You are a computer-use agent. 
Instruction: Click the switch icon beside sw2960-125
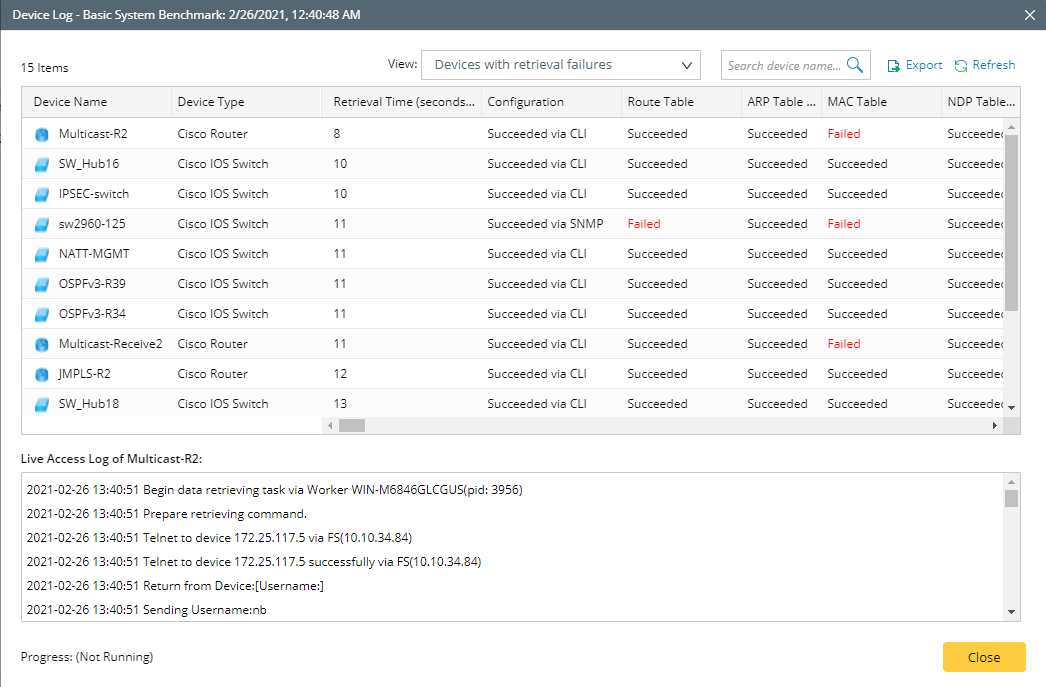tap(42, 224)
